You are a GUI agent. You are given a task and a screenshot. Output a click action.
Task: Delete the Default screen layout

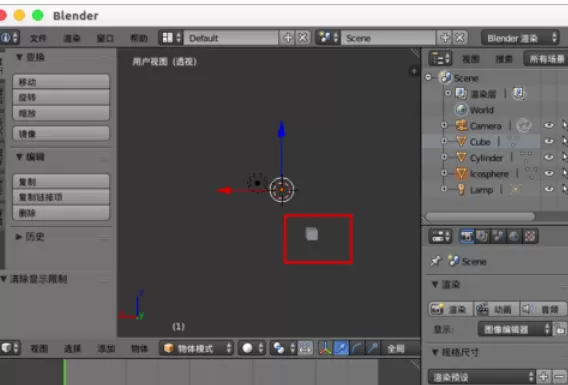[x=302, y=38]
